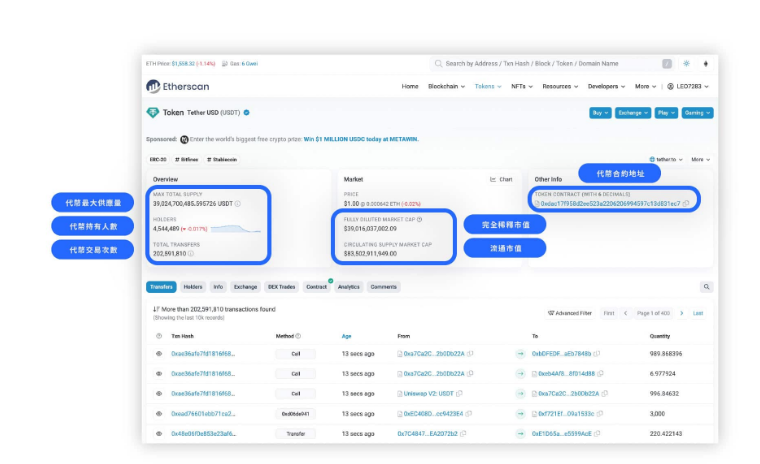Click the table search magnifier icon

click(x=706, y=287)
